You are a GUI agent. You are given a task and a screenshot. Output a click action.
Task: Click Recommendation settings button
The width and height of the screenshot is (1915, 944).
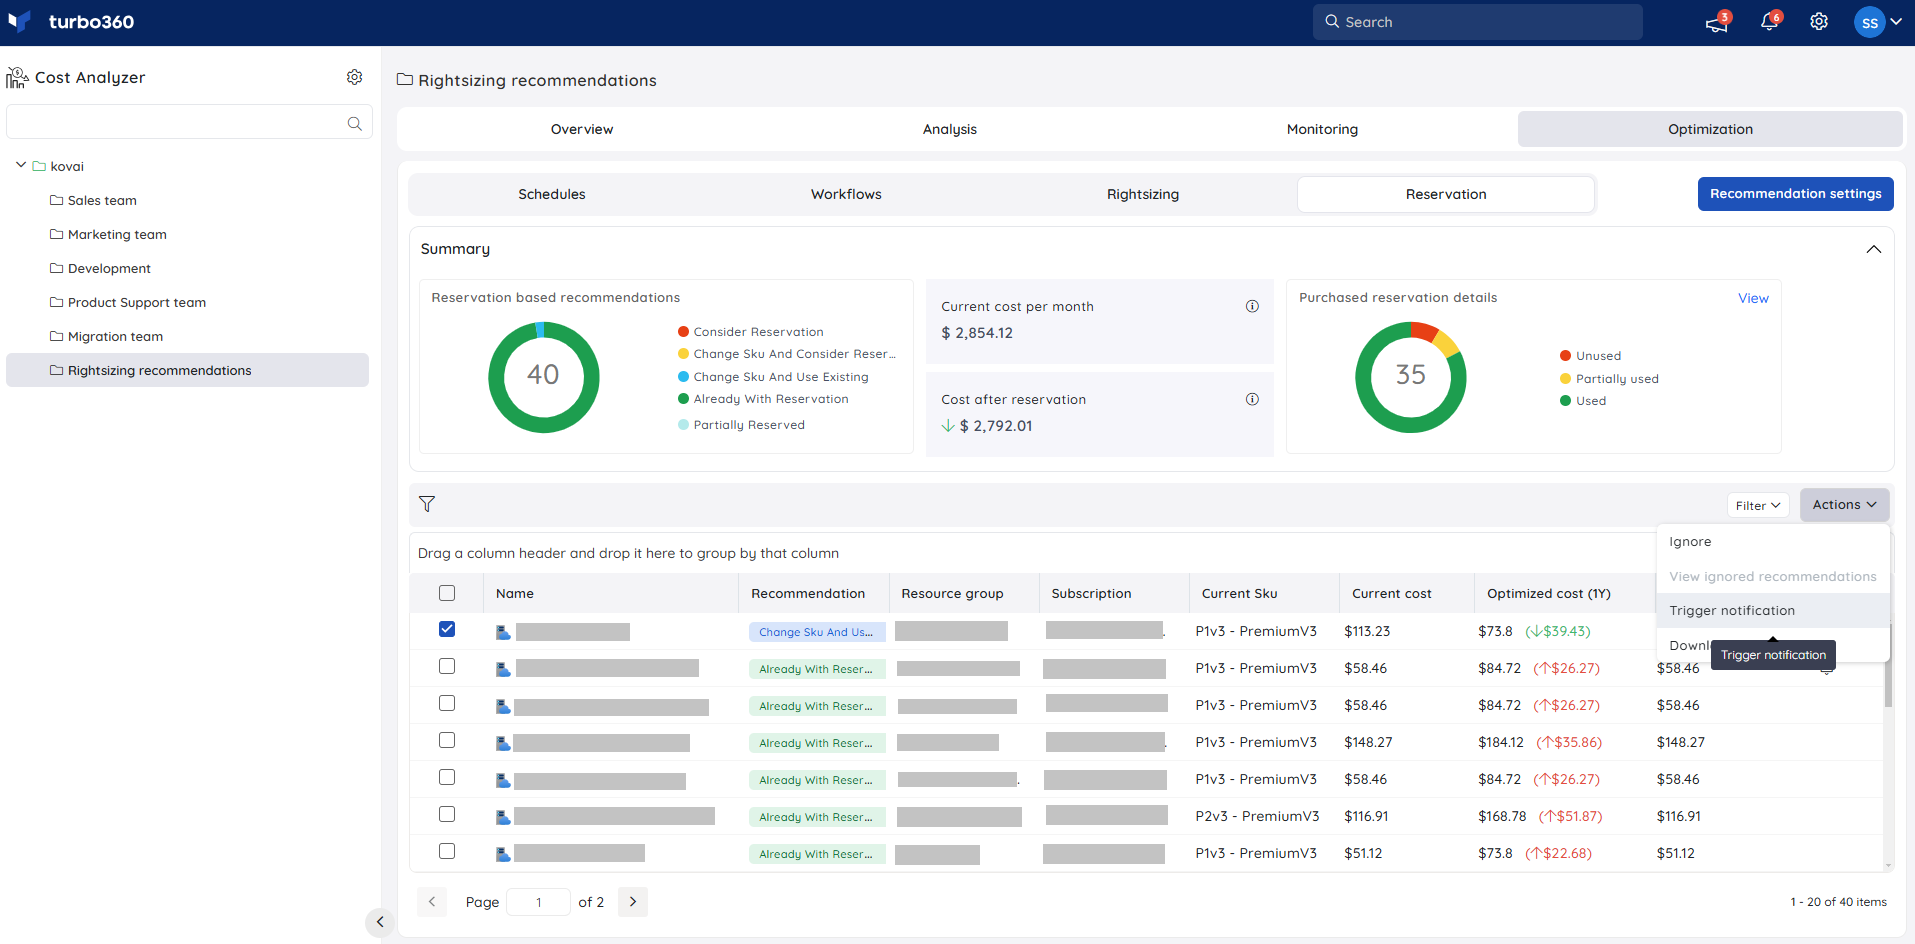(x=1795, y=194)
